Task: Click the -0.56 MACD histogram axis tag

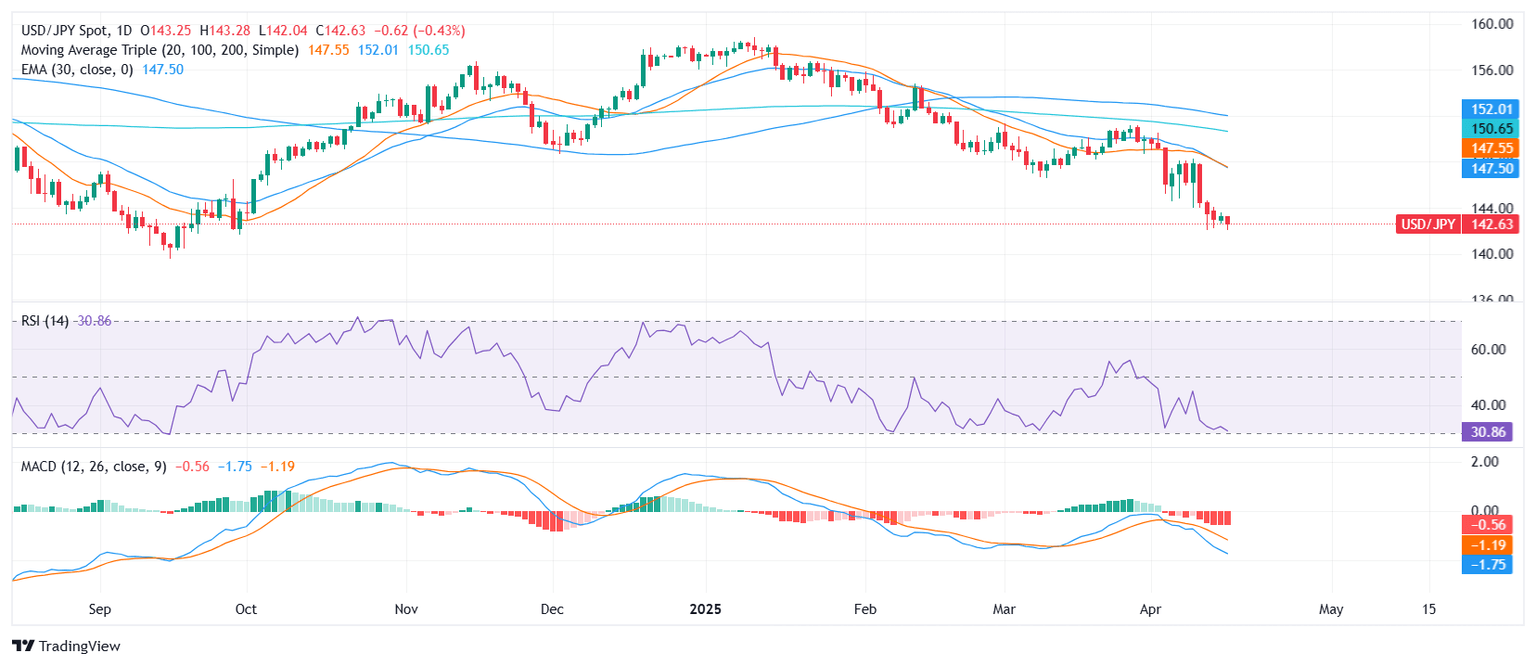Action: point(1486,524)
